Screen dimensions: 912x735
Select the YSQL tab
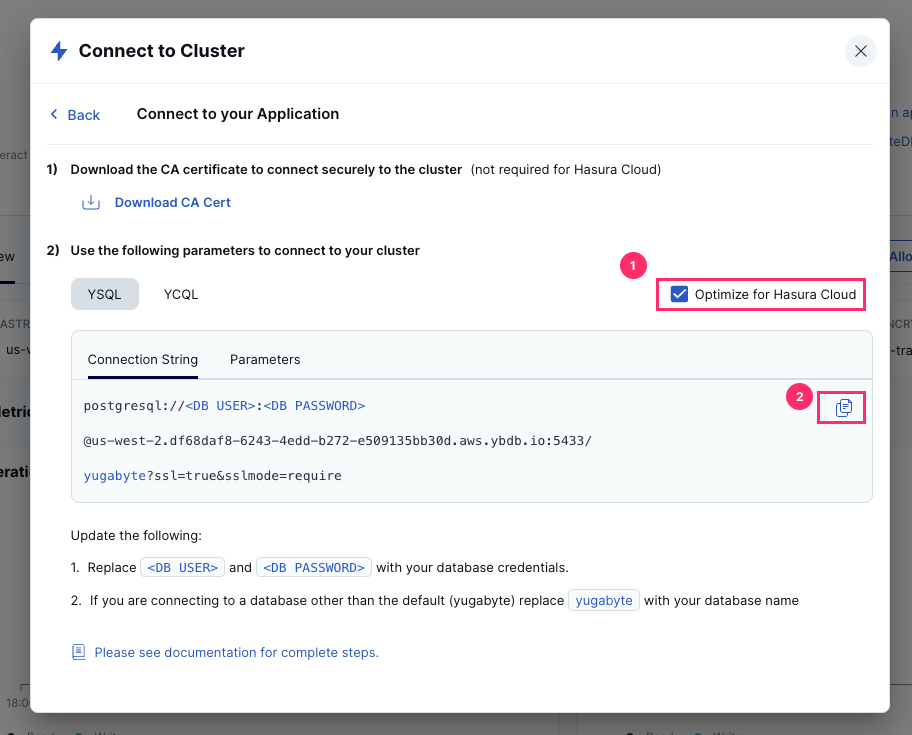click(x=105, y=293)
